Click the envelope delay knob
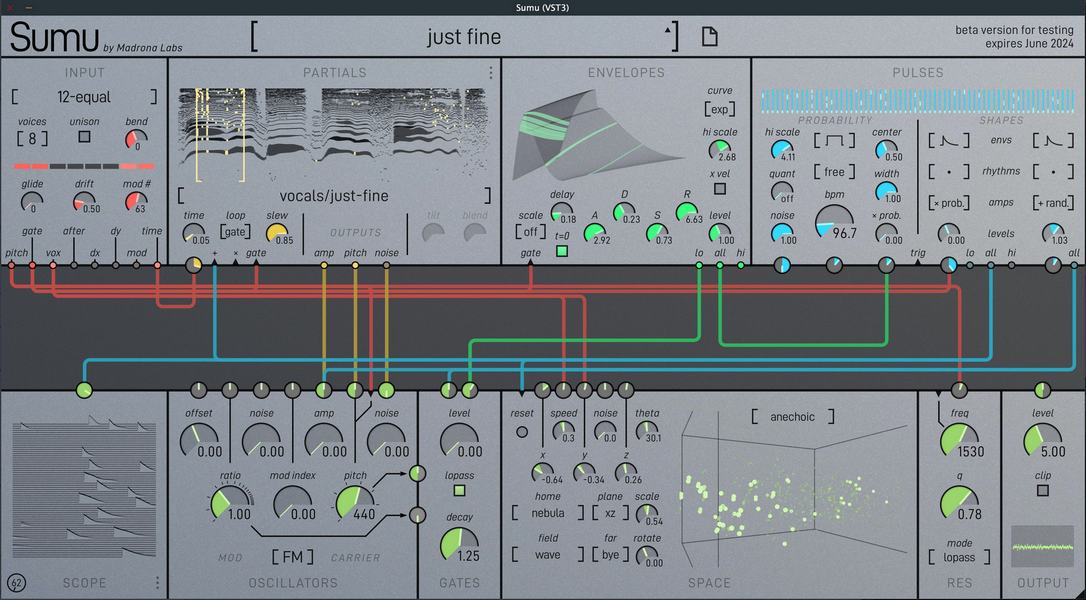This screenshot has height=600, width=1086. pyautogui.click(x=562, y=213)
